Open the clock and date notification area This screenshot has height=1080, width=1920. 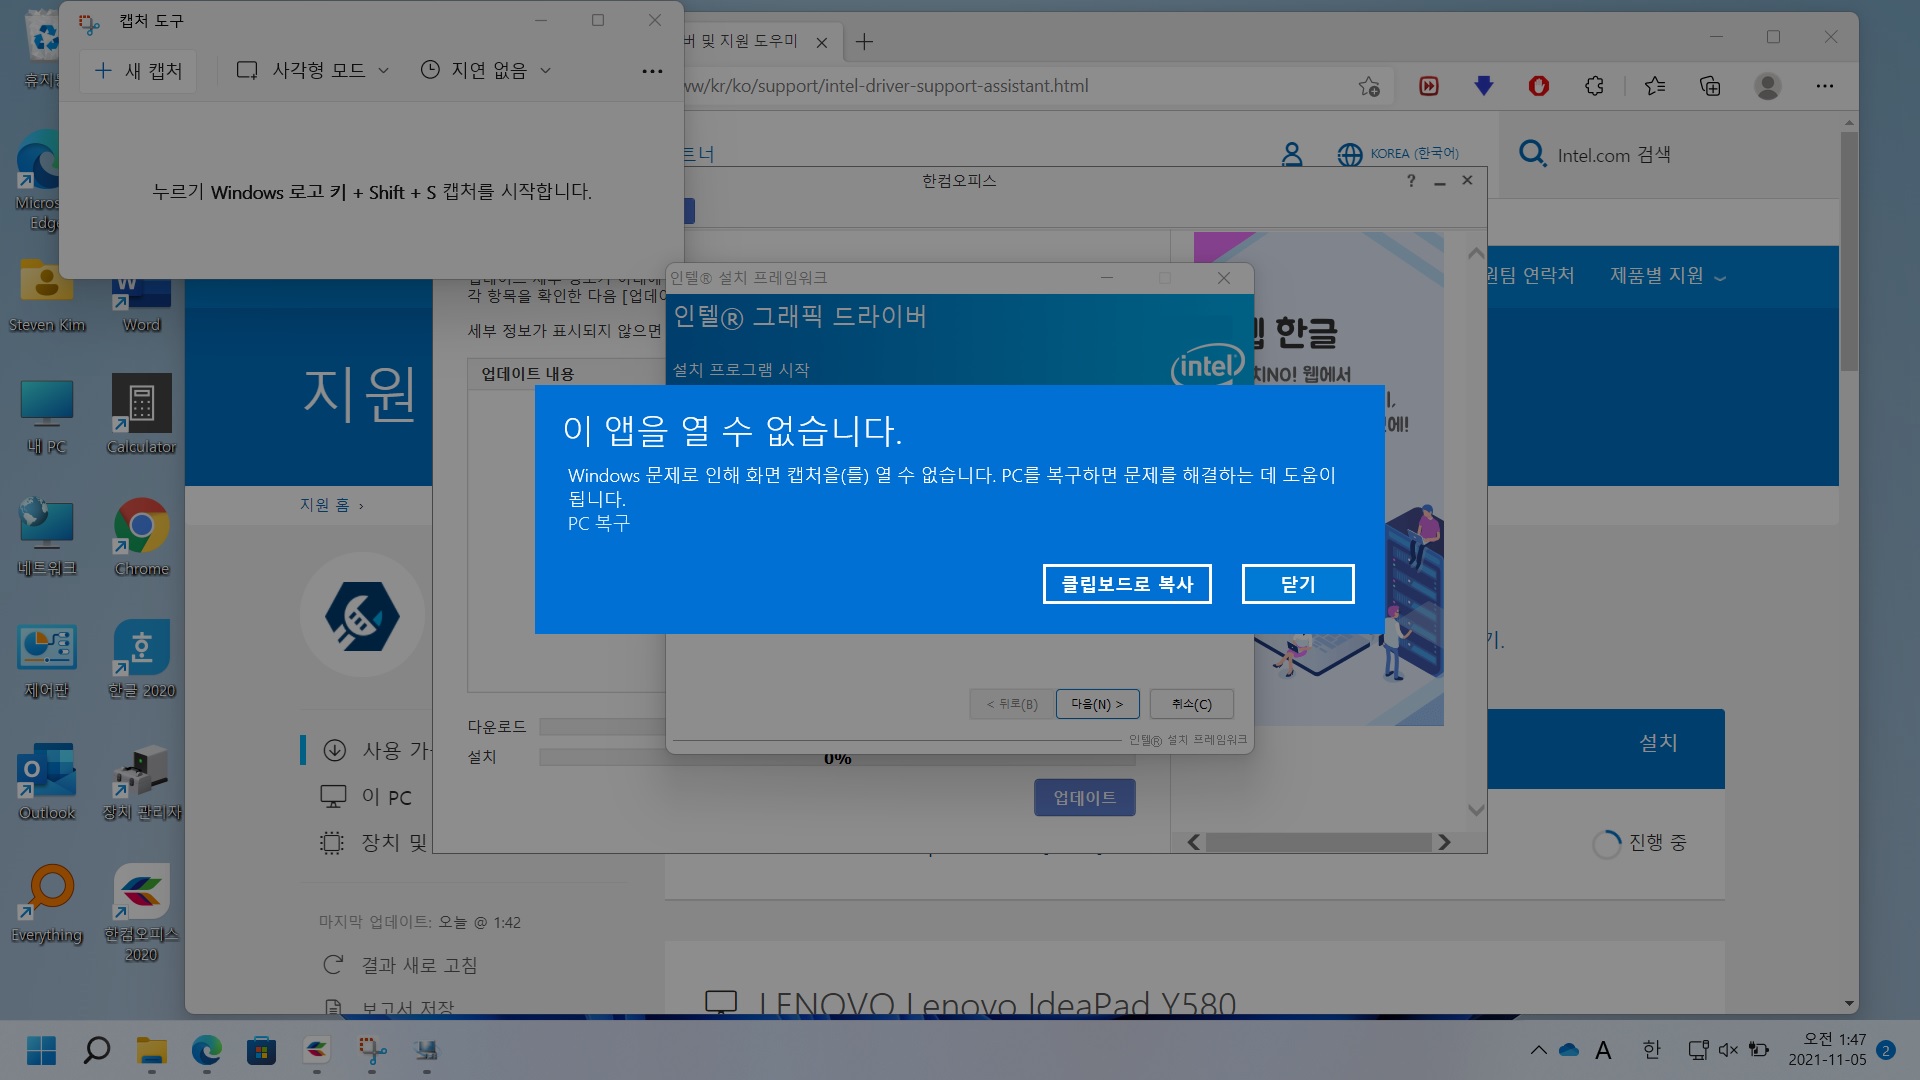pyautogui.click(x=1827, y=1049)
